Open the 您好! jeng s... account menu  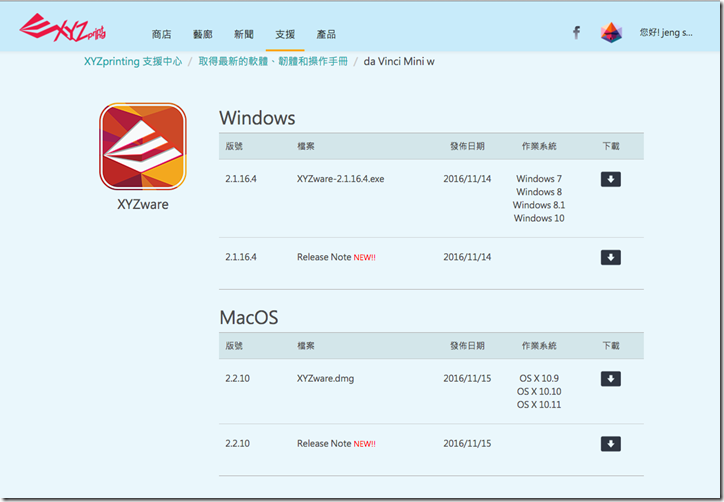[666, 32]
